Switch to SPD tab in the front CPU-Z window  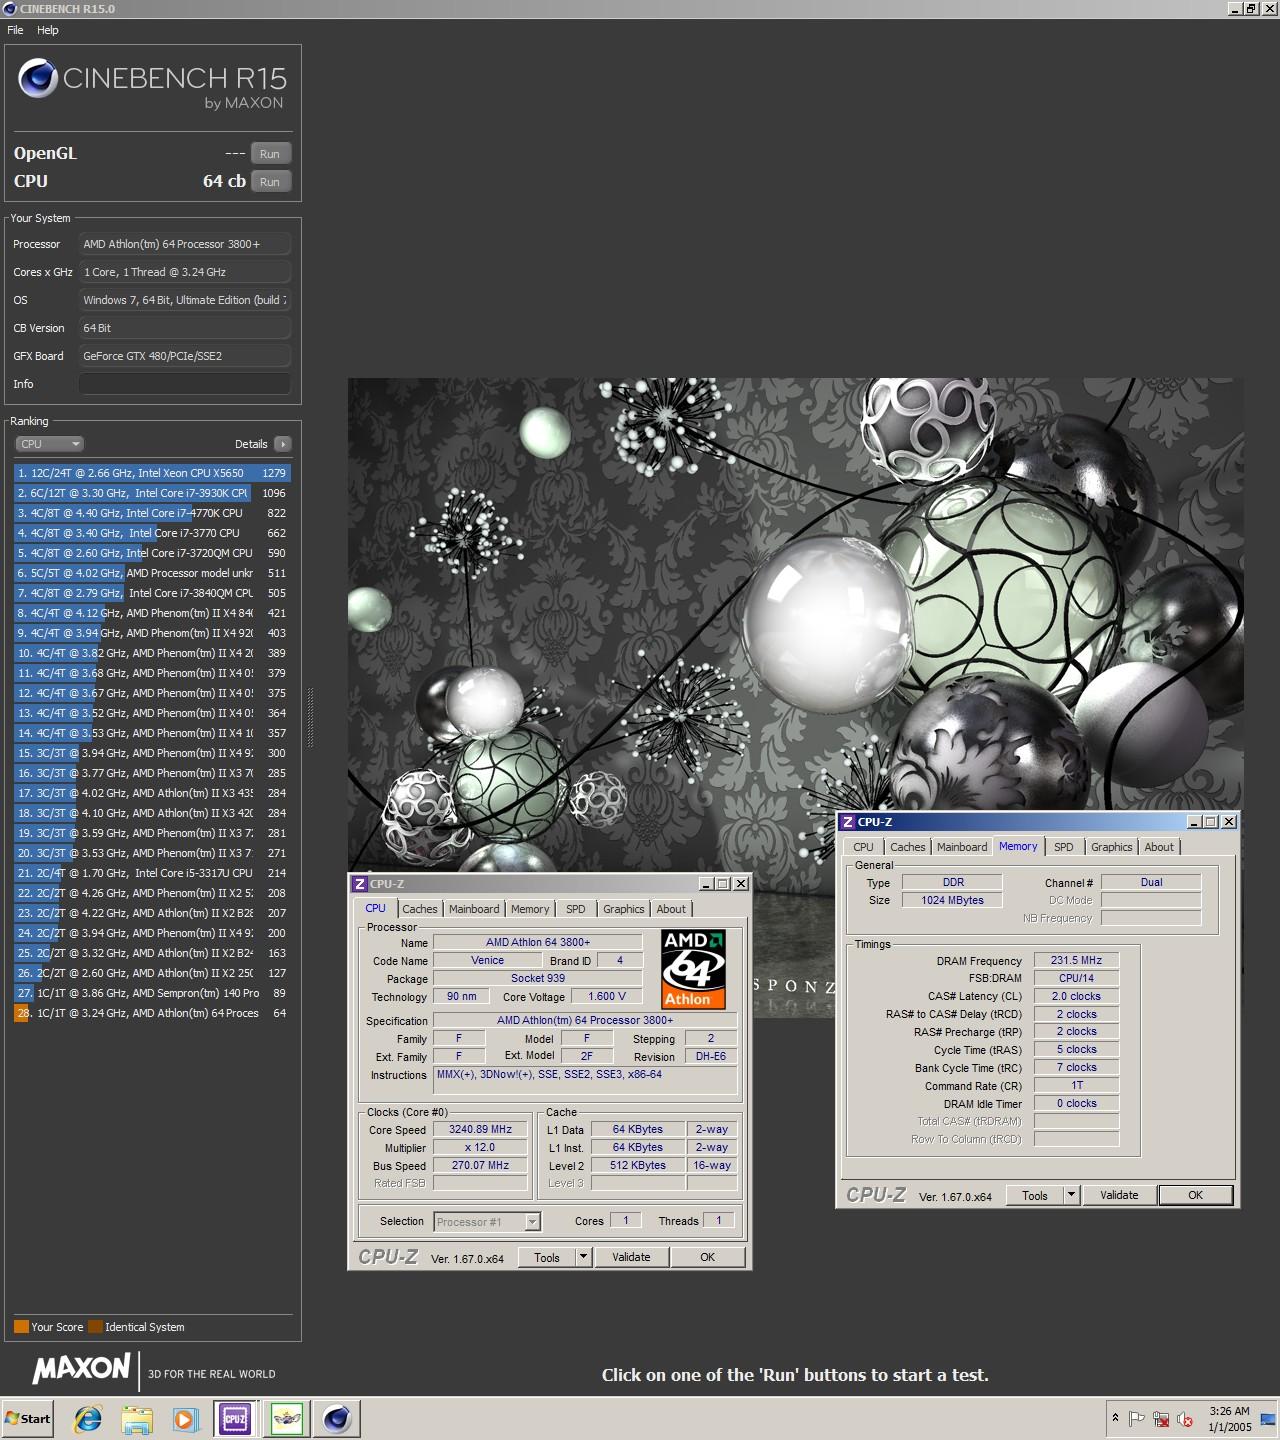pyautogui.click(x=576, y=909)
